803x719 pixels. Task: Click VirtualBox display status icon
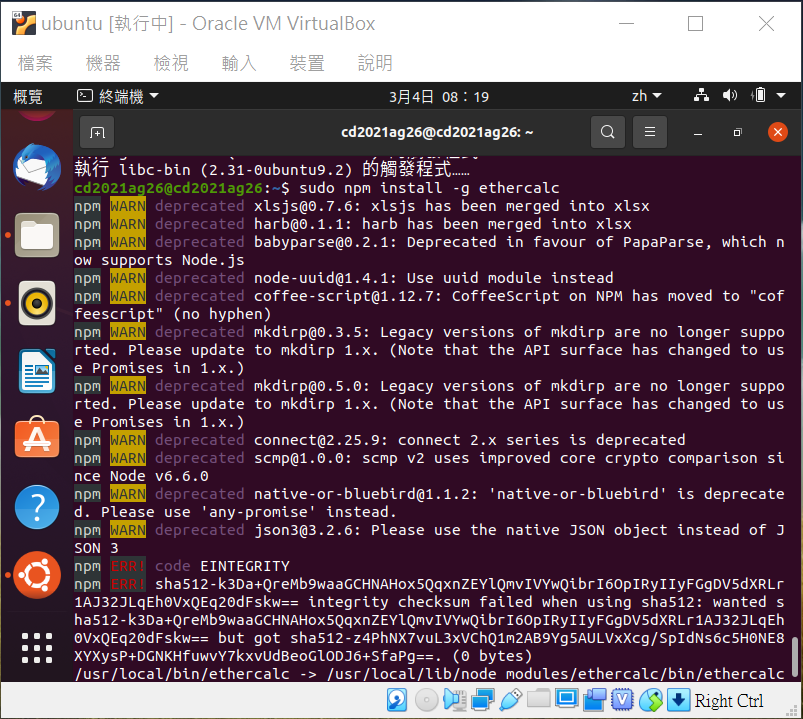tap(567, 699)
